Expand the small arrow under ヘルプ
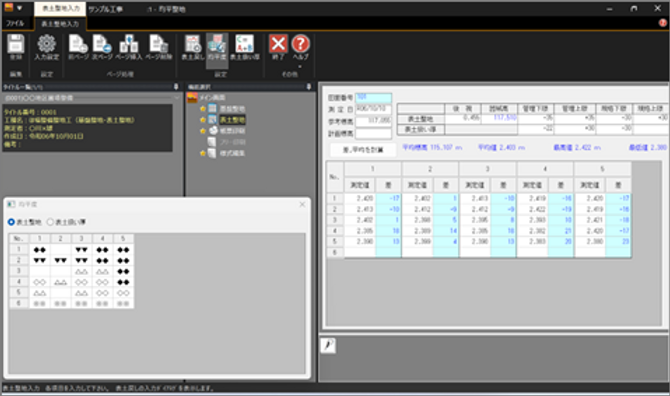The image size is (670, 396). coord(300,66)
